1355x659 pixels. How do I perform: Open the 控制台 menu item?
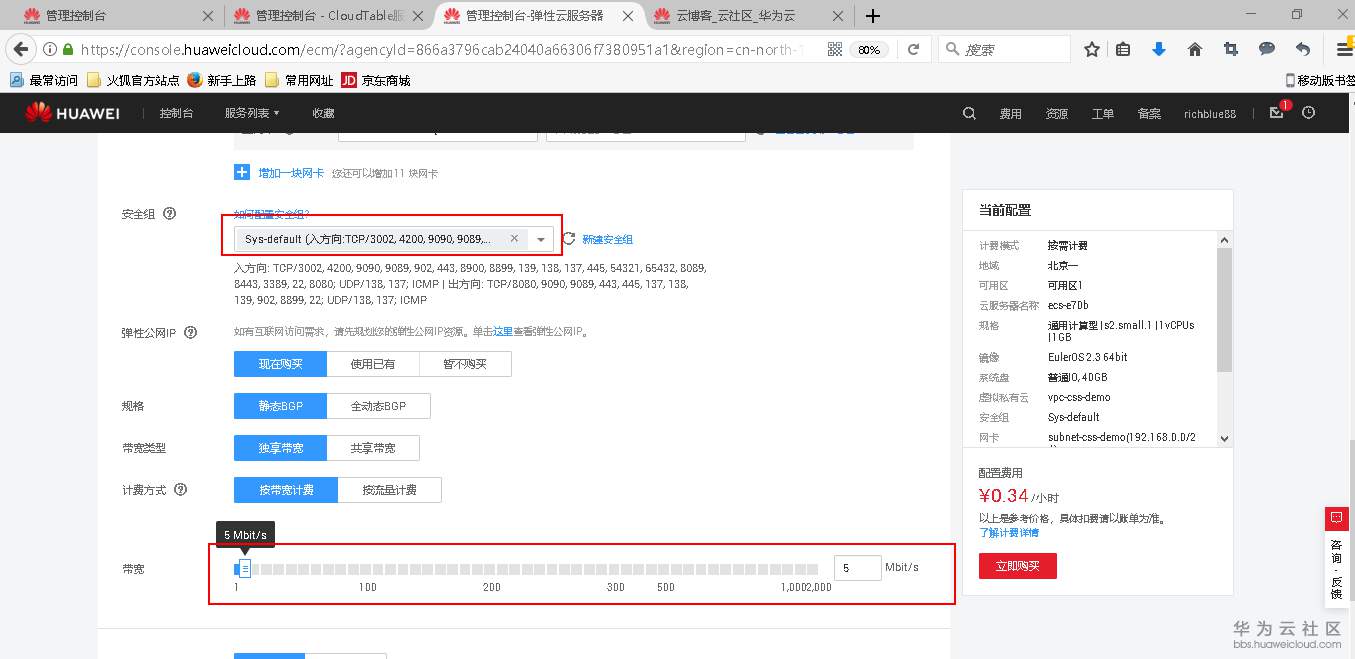pyautogui.click(x=176, y=113)
